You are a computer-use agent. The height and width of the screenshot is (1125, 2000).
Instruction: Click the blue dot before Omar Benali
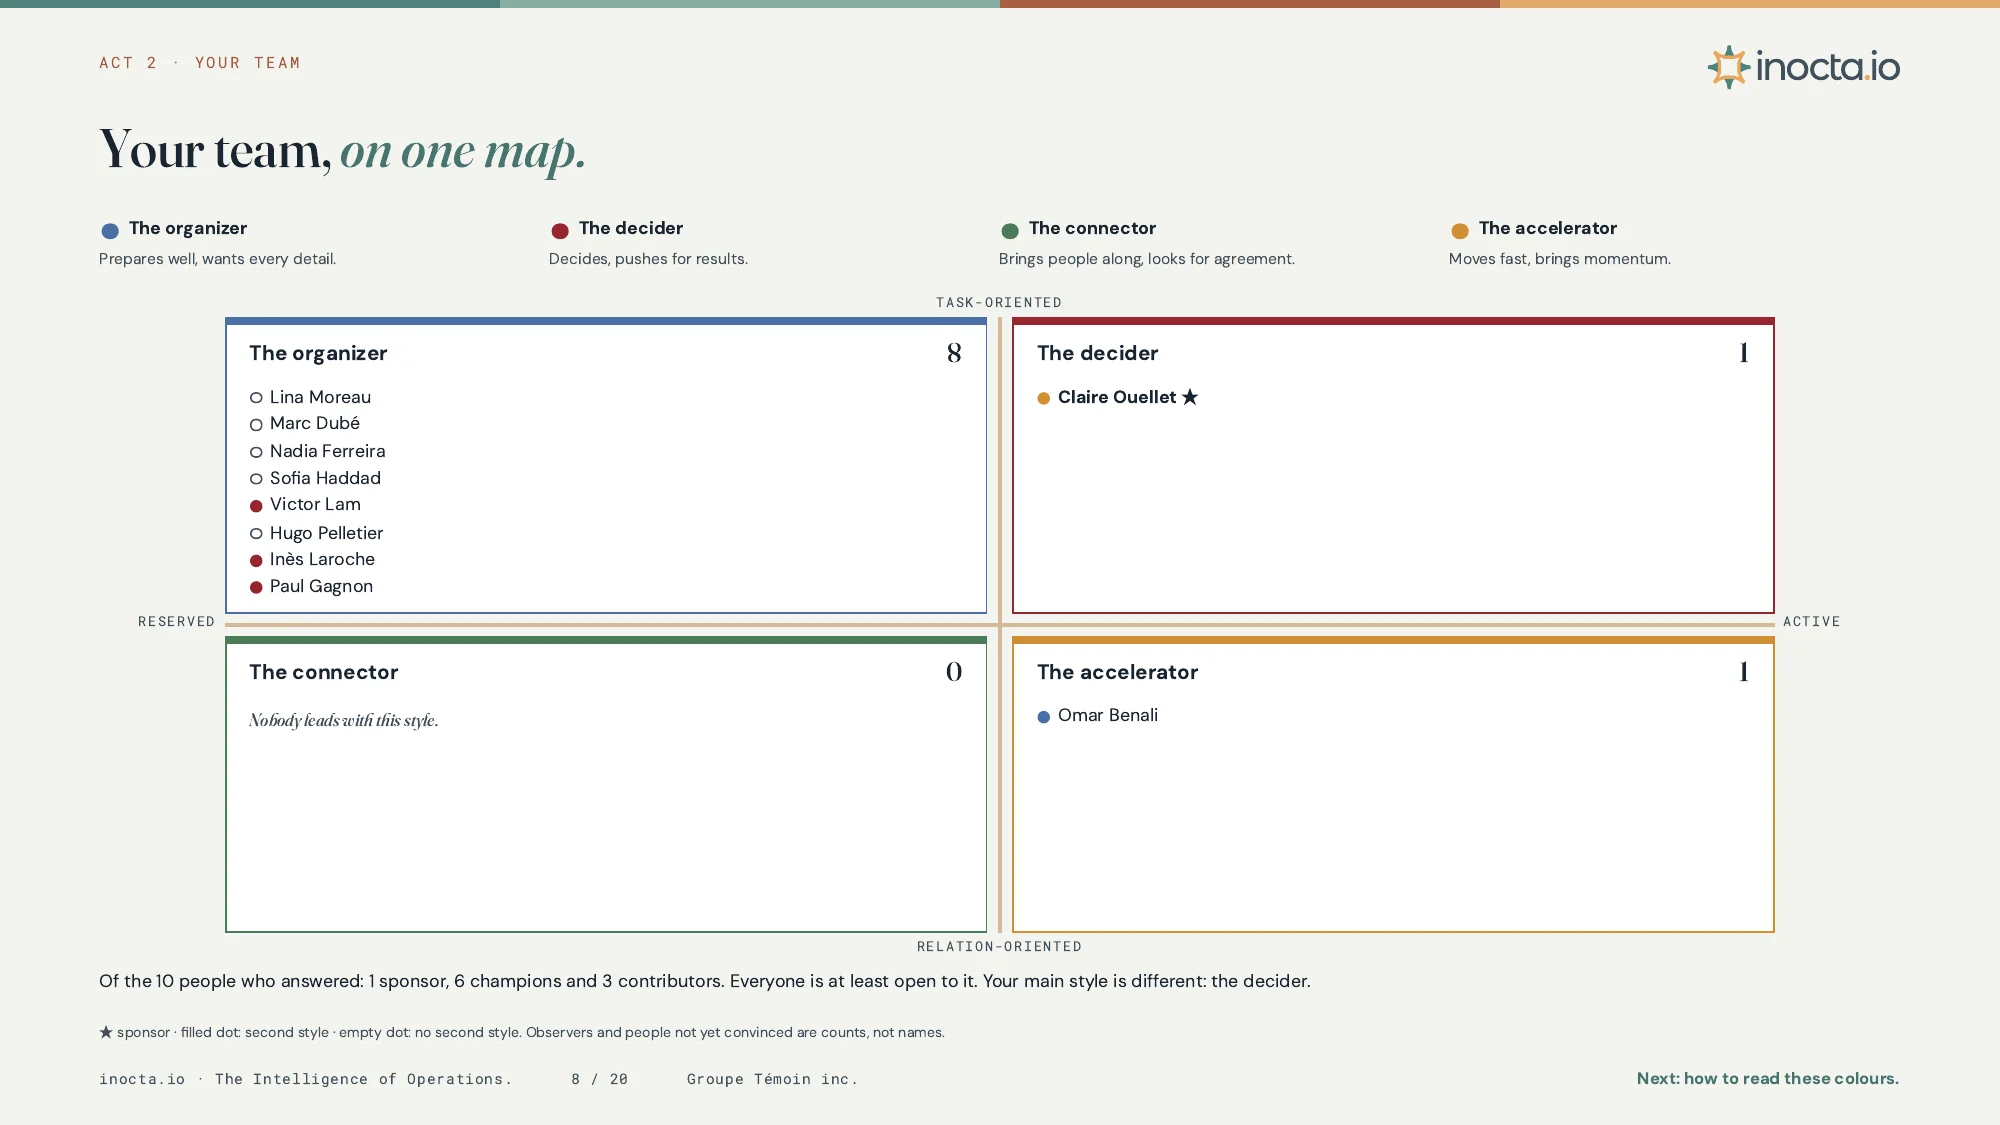tap(1044, 717)
